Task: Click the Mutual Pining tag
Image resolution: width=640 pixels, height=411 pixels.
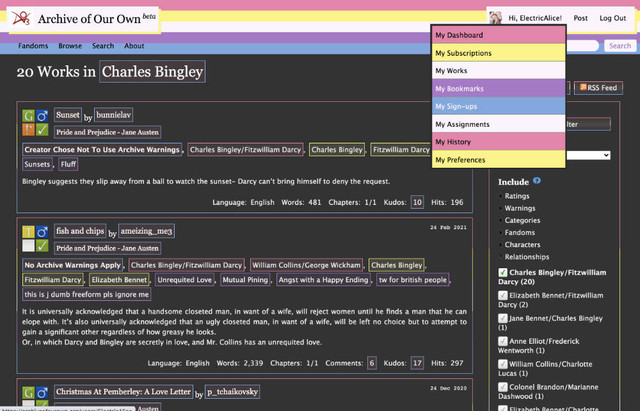Action: tap(245, 280)
